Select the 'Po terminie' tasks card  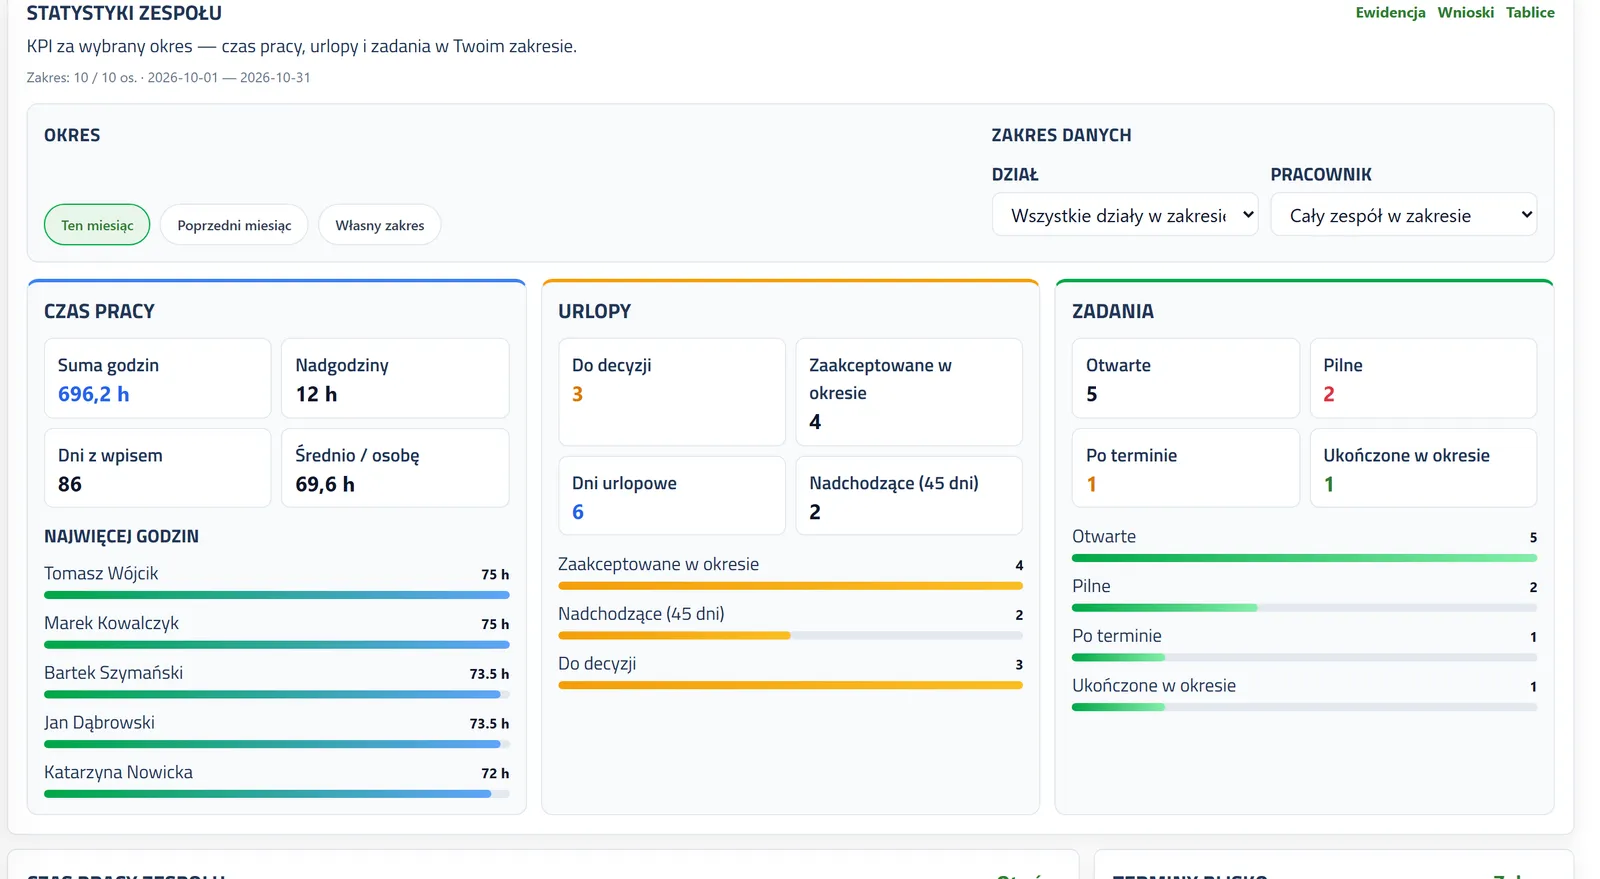[1186, 469]
